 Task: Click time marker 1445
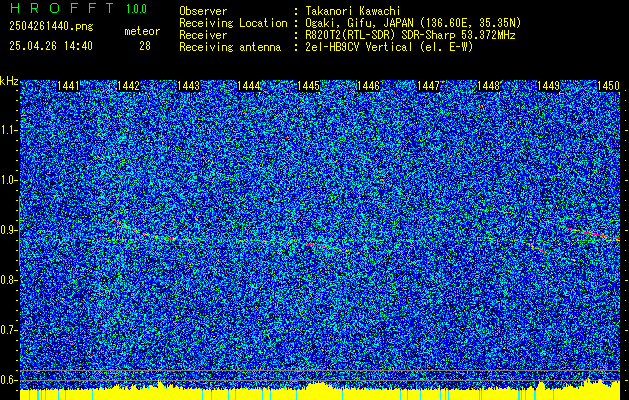[308, 86]
